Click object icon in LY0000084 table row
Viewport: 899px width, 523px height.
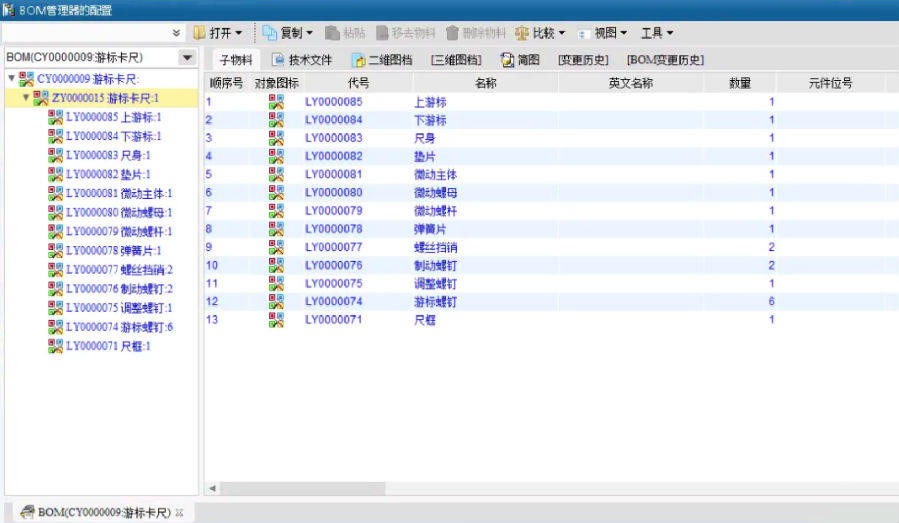pos(276,120)
